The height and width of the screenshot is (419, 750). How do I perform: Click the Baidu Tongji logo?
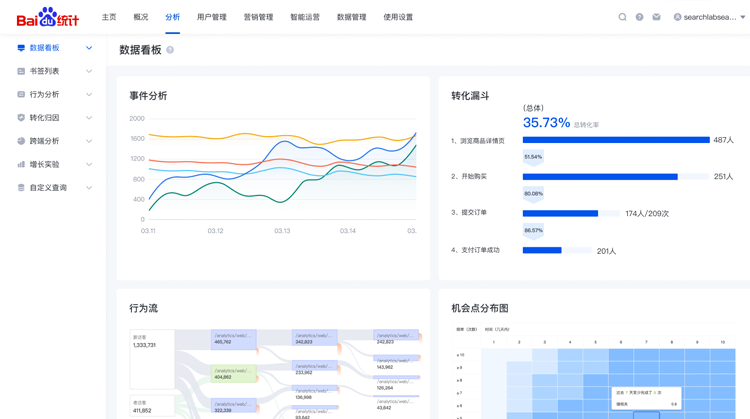[x=48, y=17]
